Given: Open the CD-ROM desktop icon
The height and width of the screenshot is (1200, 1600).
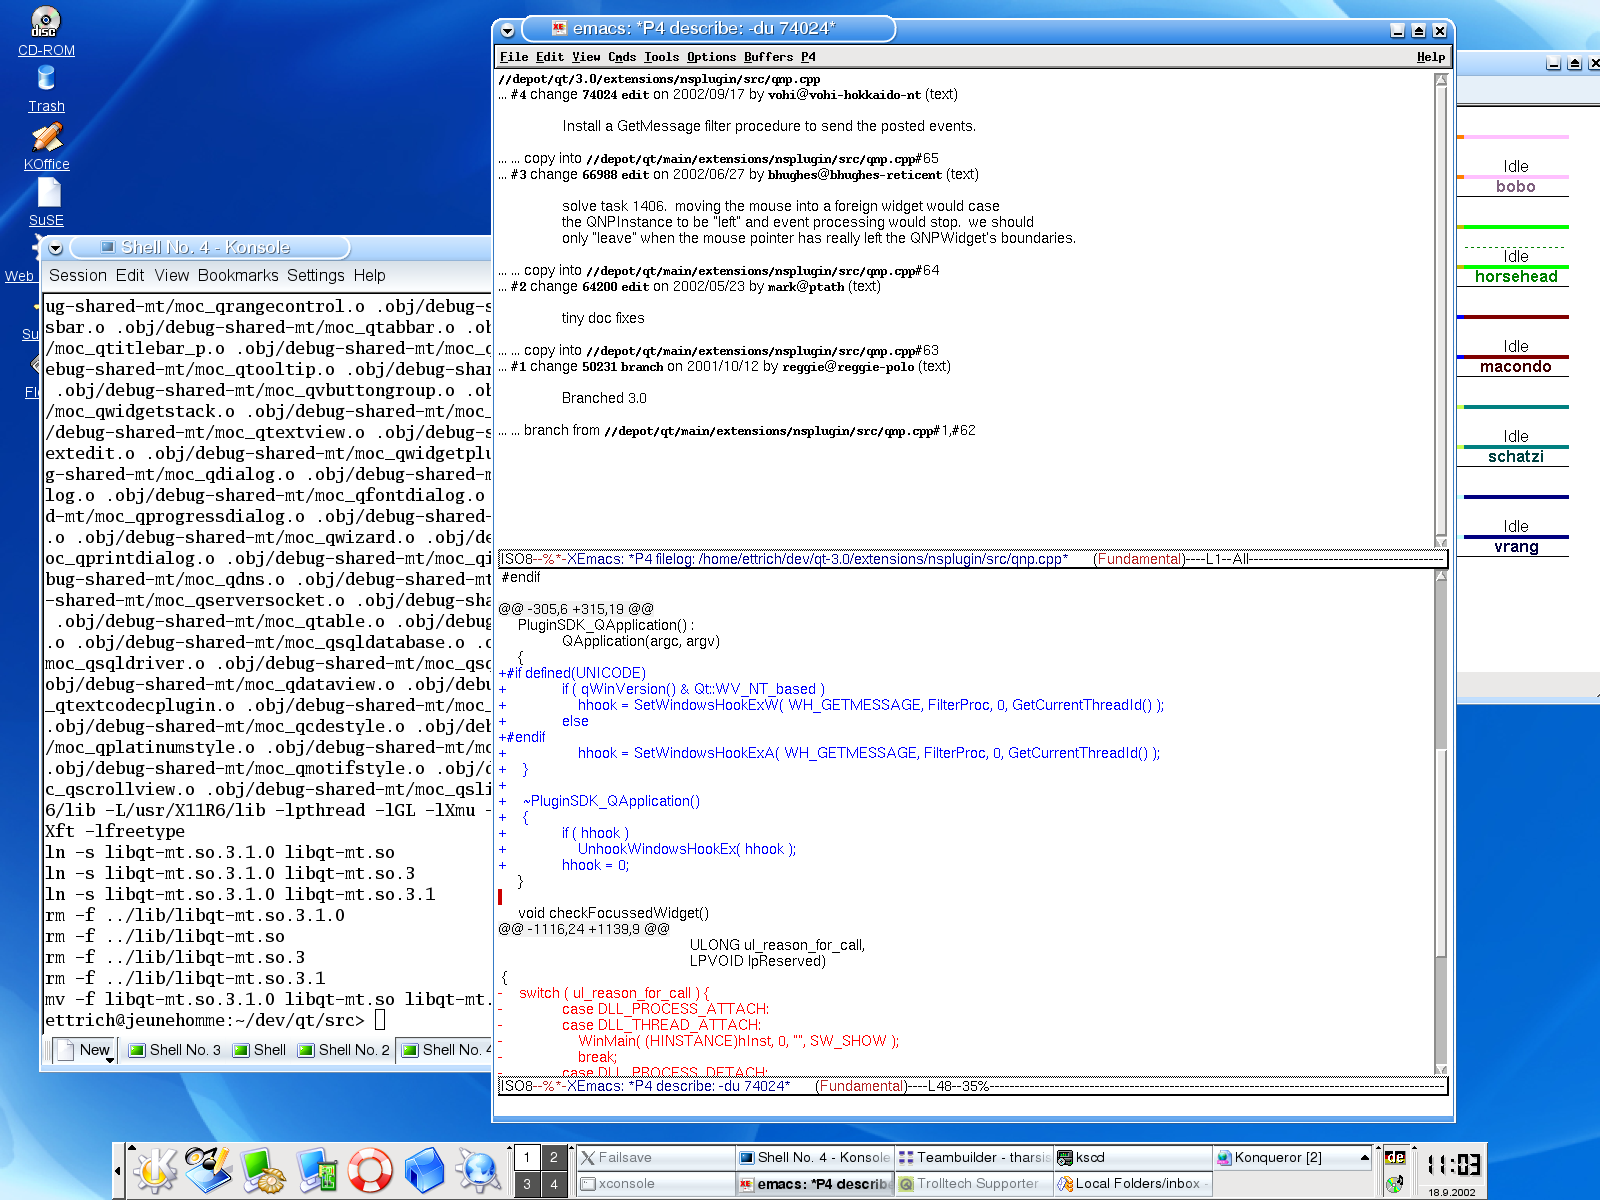Looking at the screenshot, I should coord(46,30).
